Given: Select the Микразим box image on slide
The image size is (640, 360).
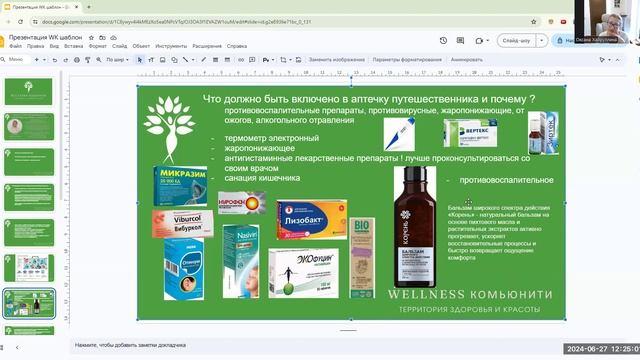Looking at the screenshot, I should tap(180, 186).
